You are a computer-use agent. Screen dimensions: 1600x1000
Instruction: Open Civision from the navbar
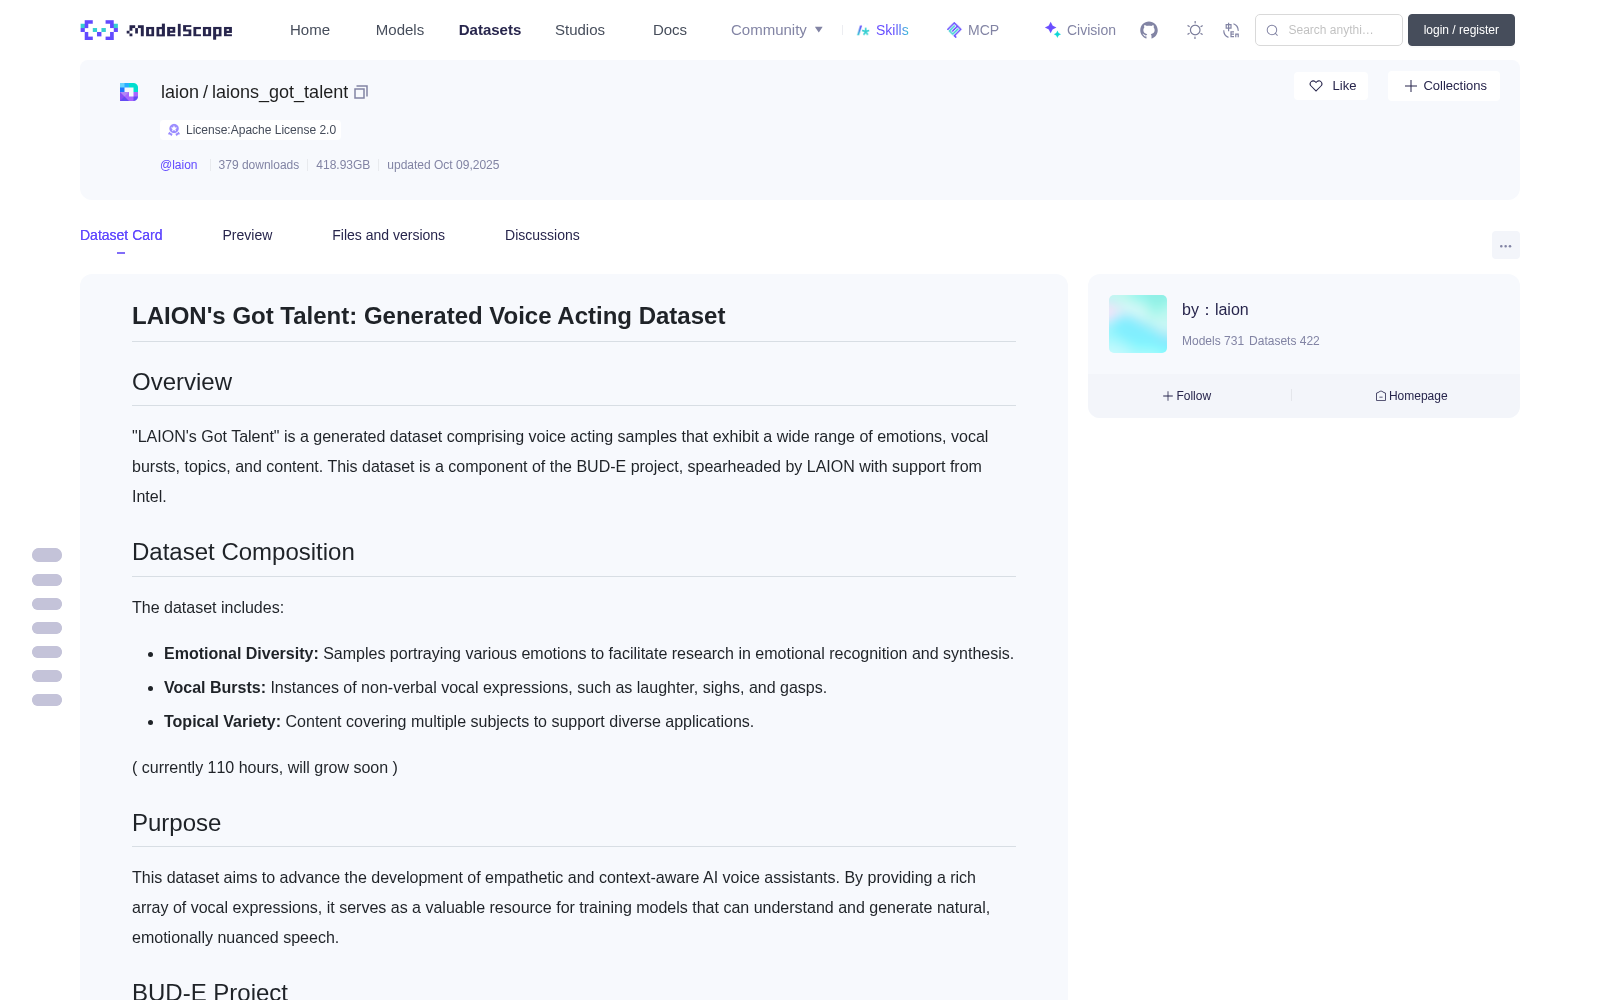click(1080, 30)
